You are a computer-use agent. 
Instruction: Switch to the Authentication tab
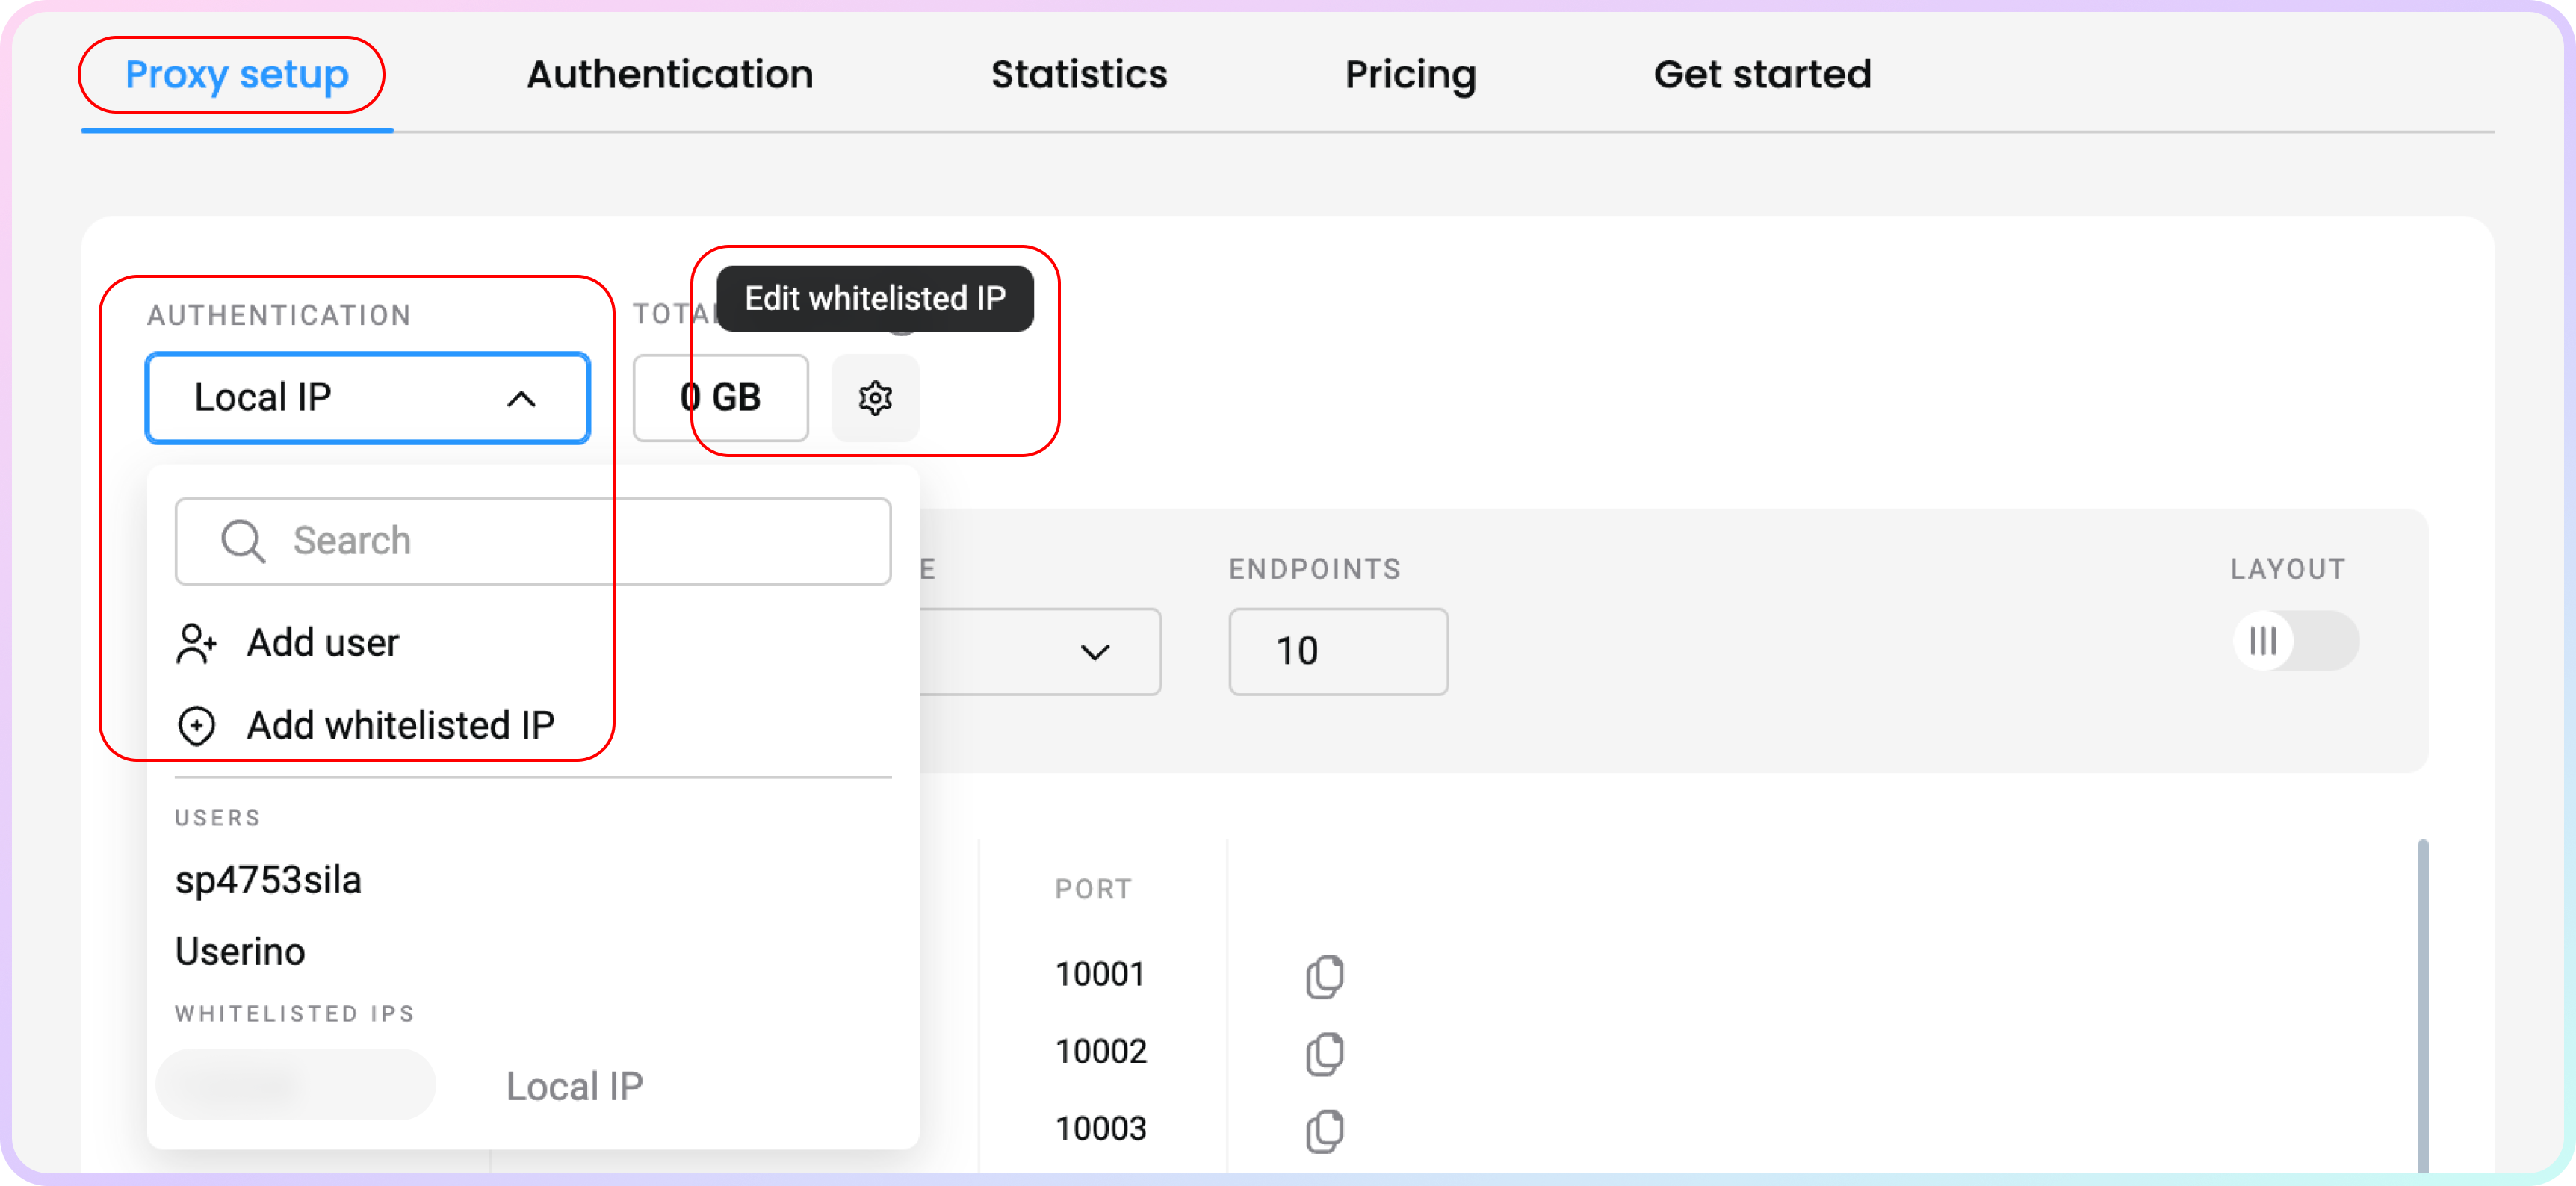670,75
